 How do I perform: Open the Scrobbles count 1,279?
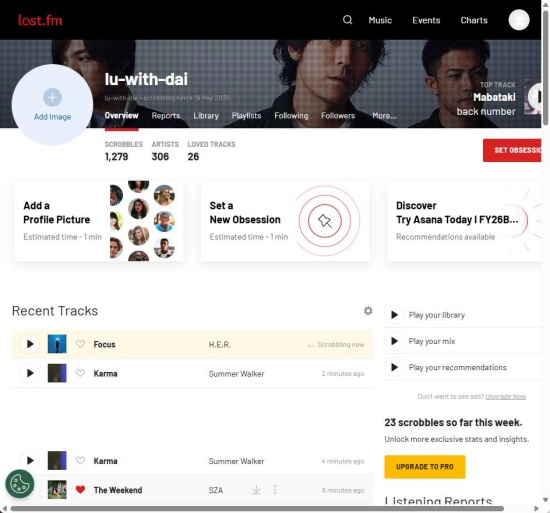point(116,156)
